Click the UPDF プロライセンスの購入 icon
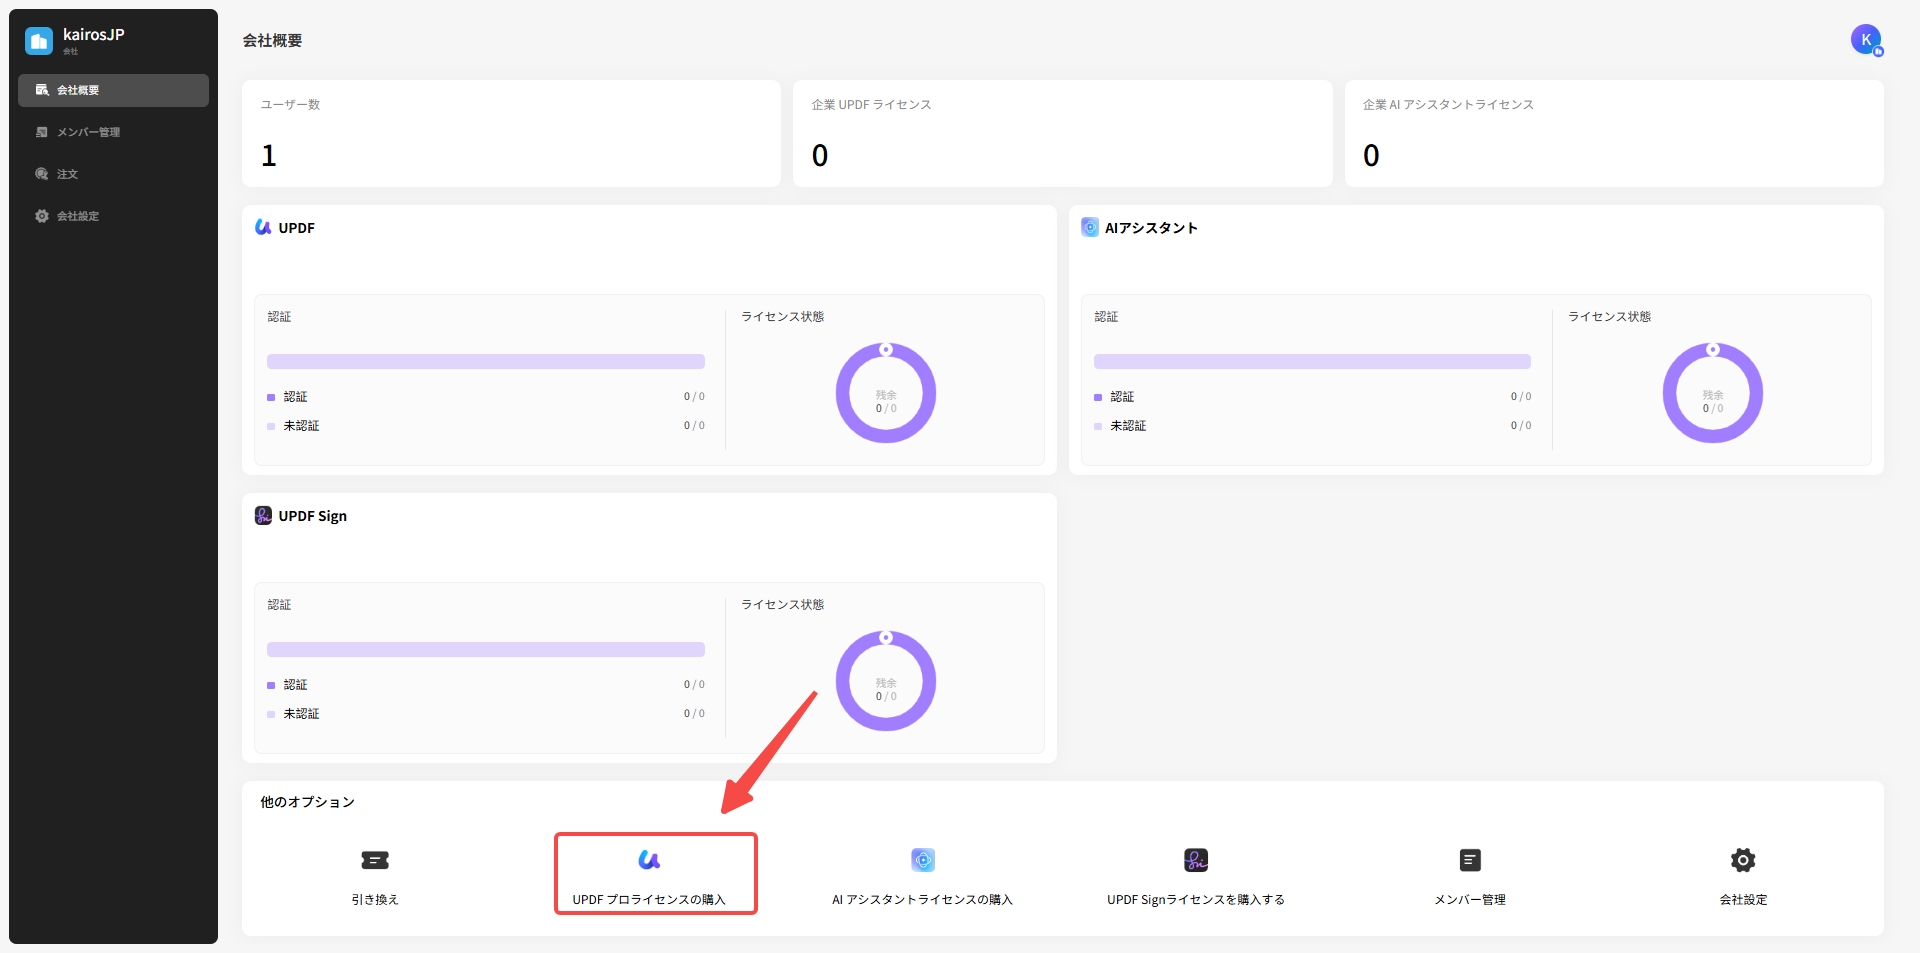The height and width of the screenshot is (953, 1920). click(x=649, y=860)
